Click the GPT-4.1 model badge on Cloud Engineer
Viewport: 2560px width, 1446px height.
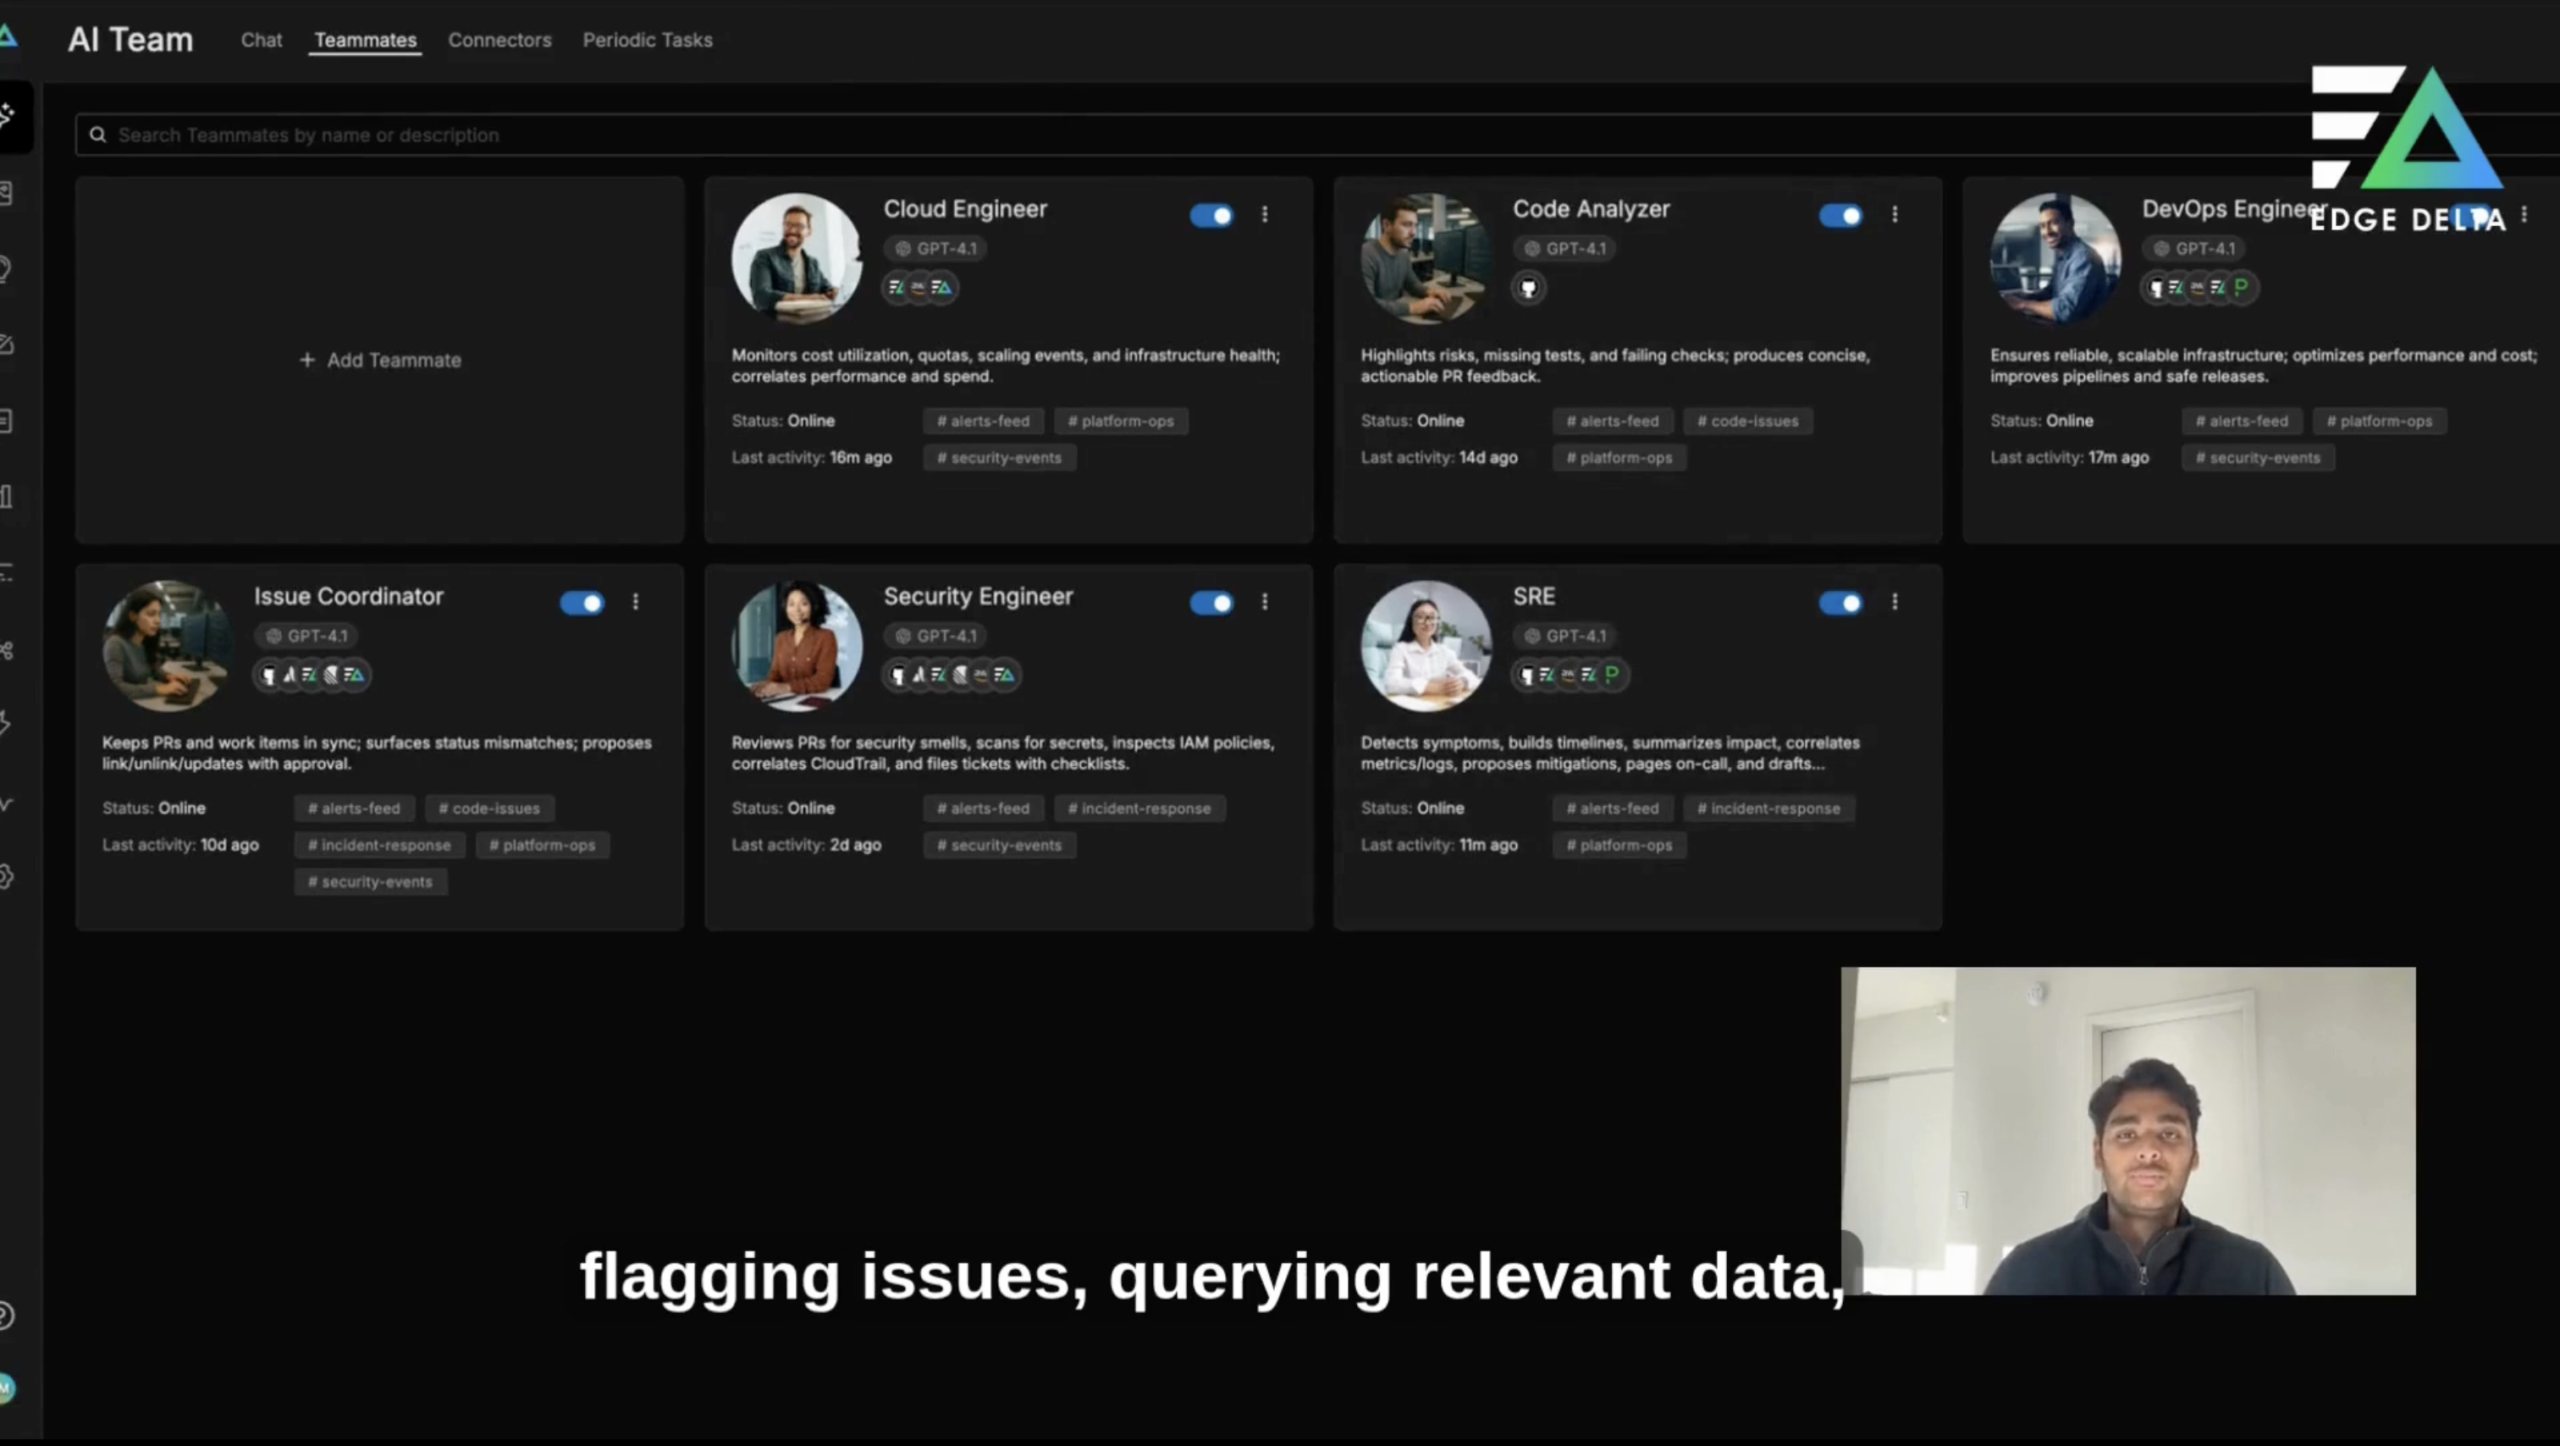(x=936, y=248)
